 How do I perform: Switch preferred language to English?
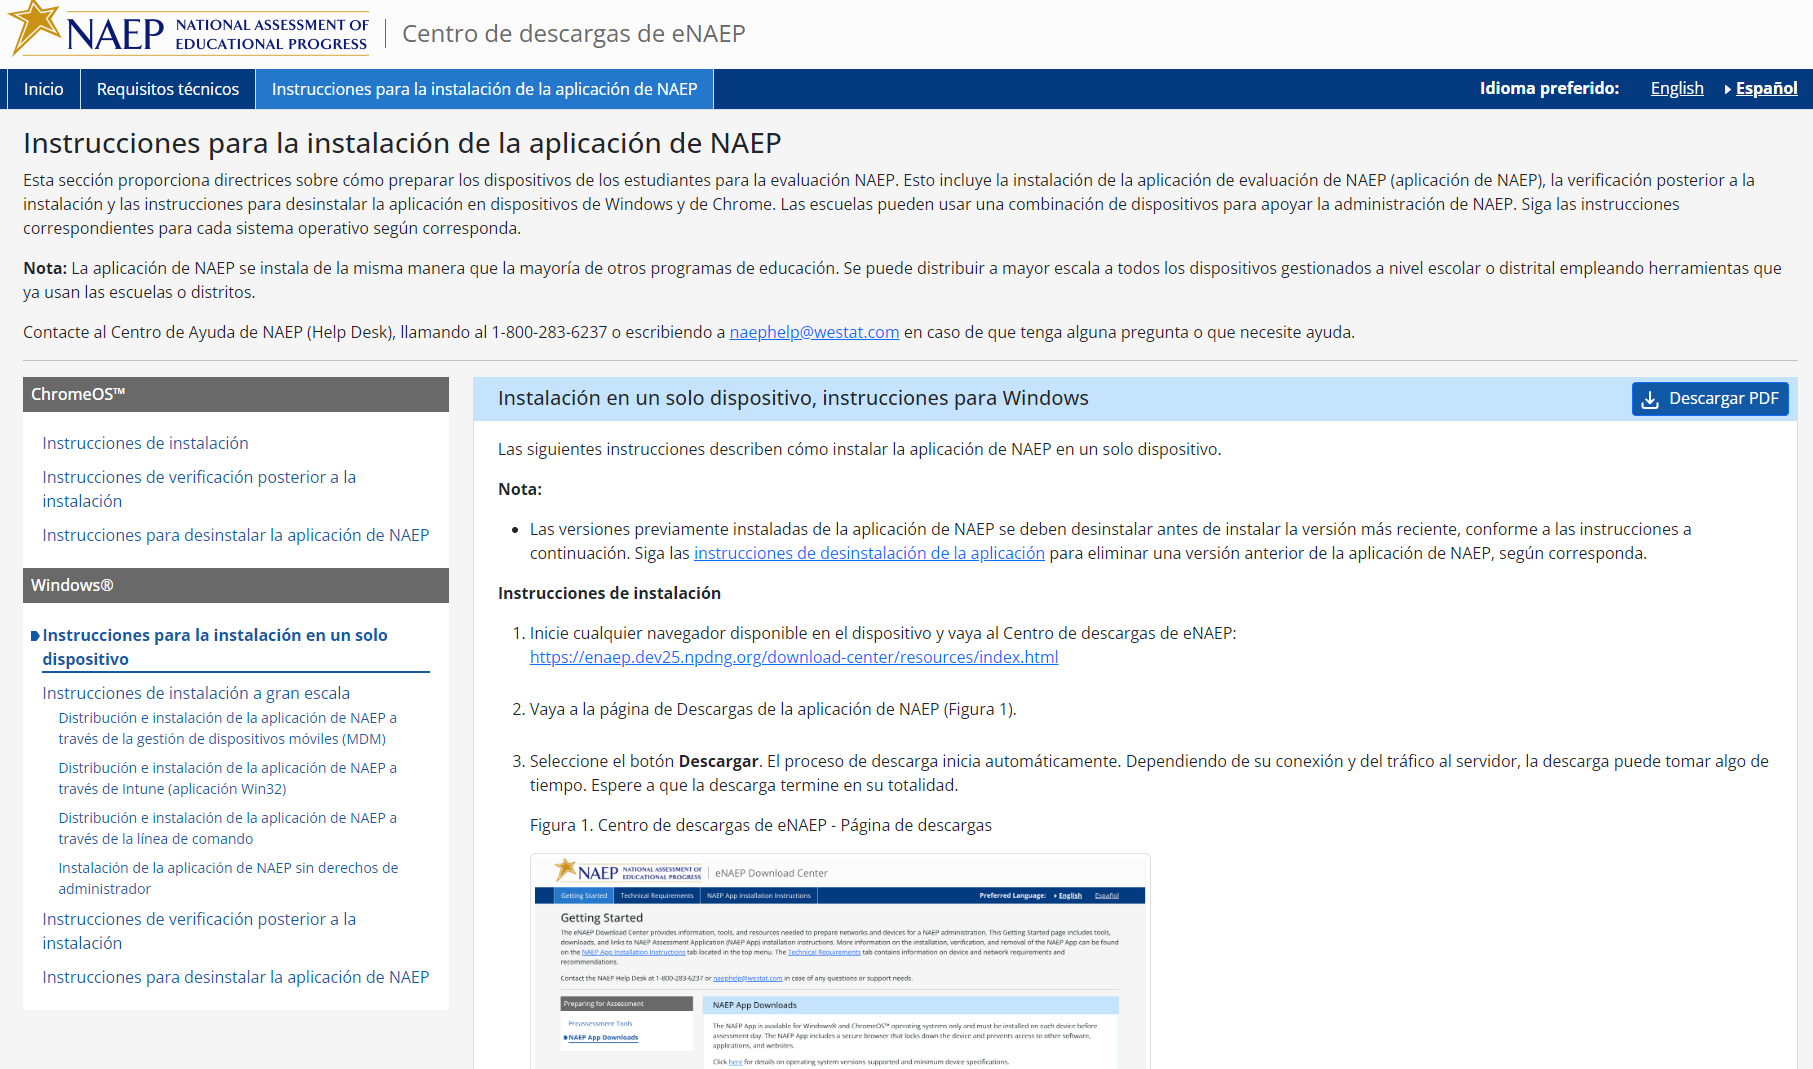(1676, 88)
